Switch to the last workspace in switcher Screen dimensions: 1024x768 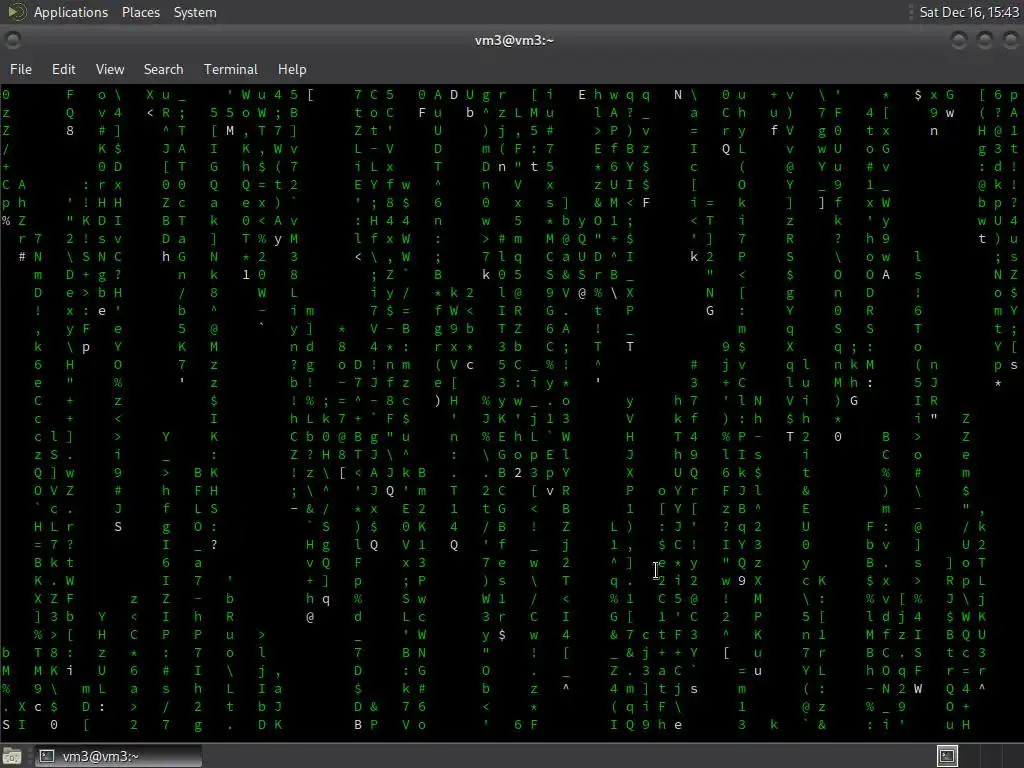(x=1014, y=756)
